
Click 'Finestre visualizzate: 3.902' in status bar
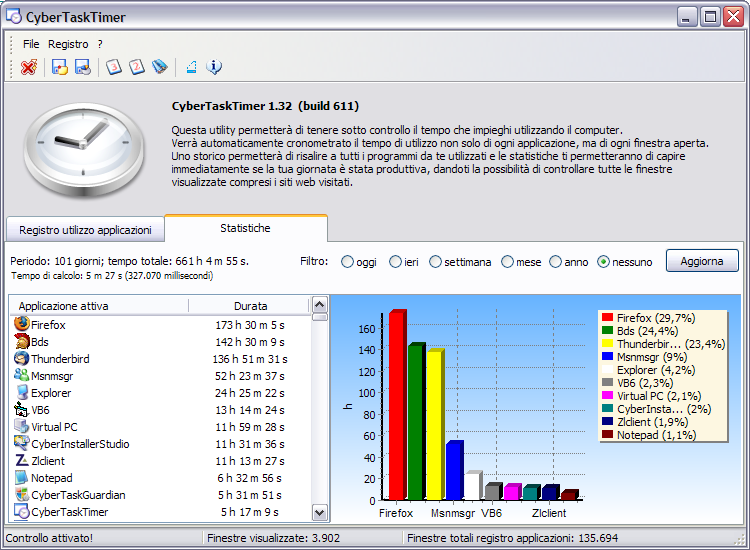[x=273, y=538]
